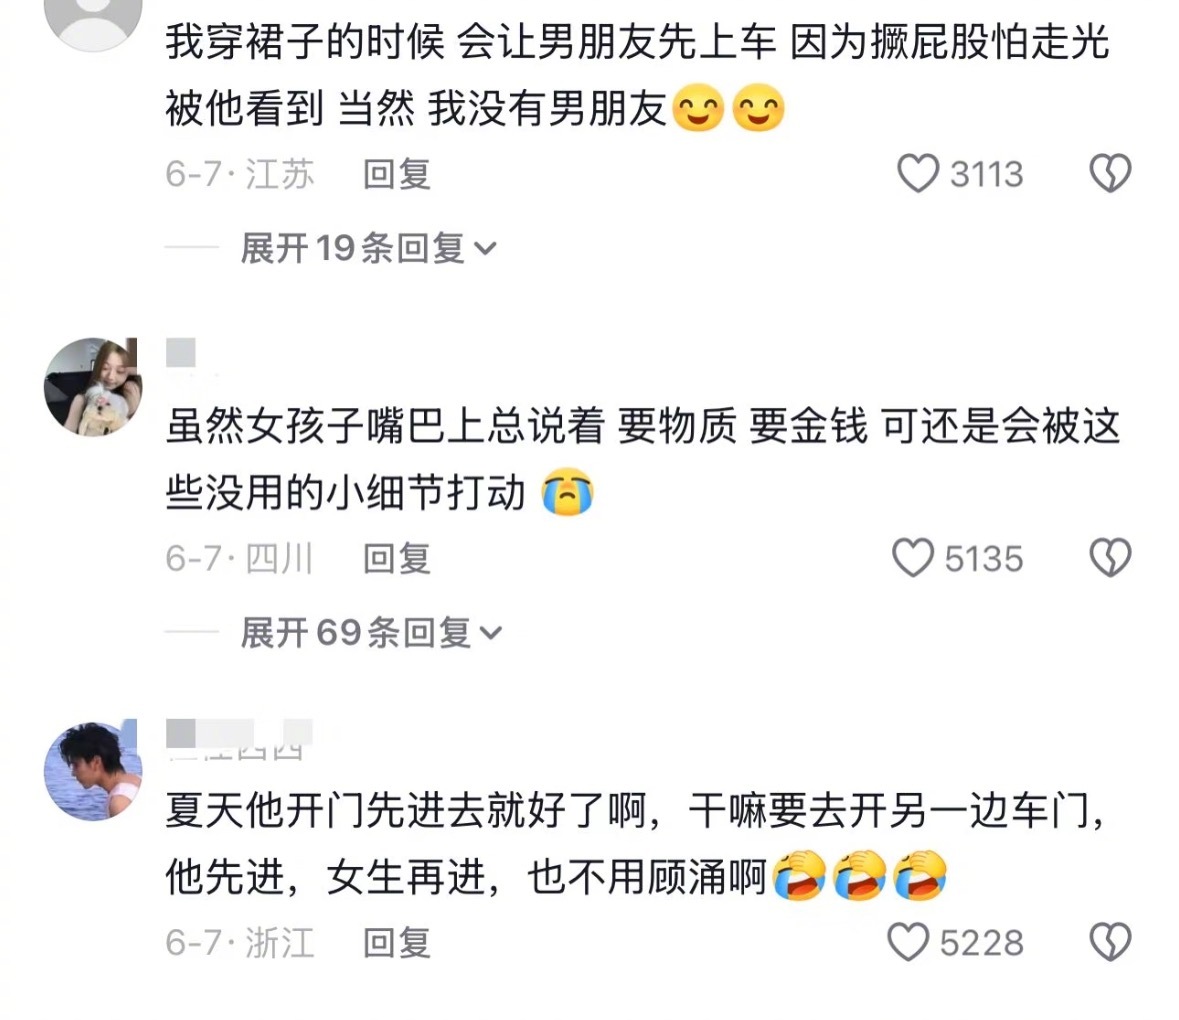Image resolution: width=1179 pixels, height=1020 pixels.
Task: Dislike the Zhejiang comment via broken heart
Action: click(x=1110, y=942)
